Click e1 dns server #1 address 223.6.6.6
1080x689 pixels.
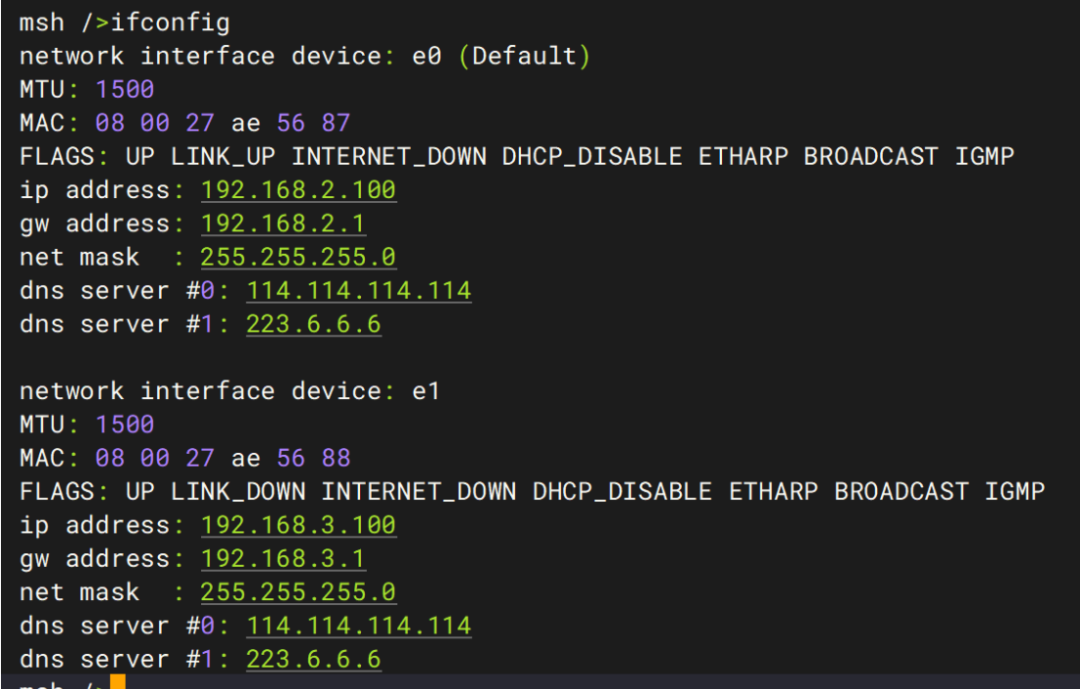pyautogui.click(x=313, y=659)
